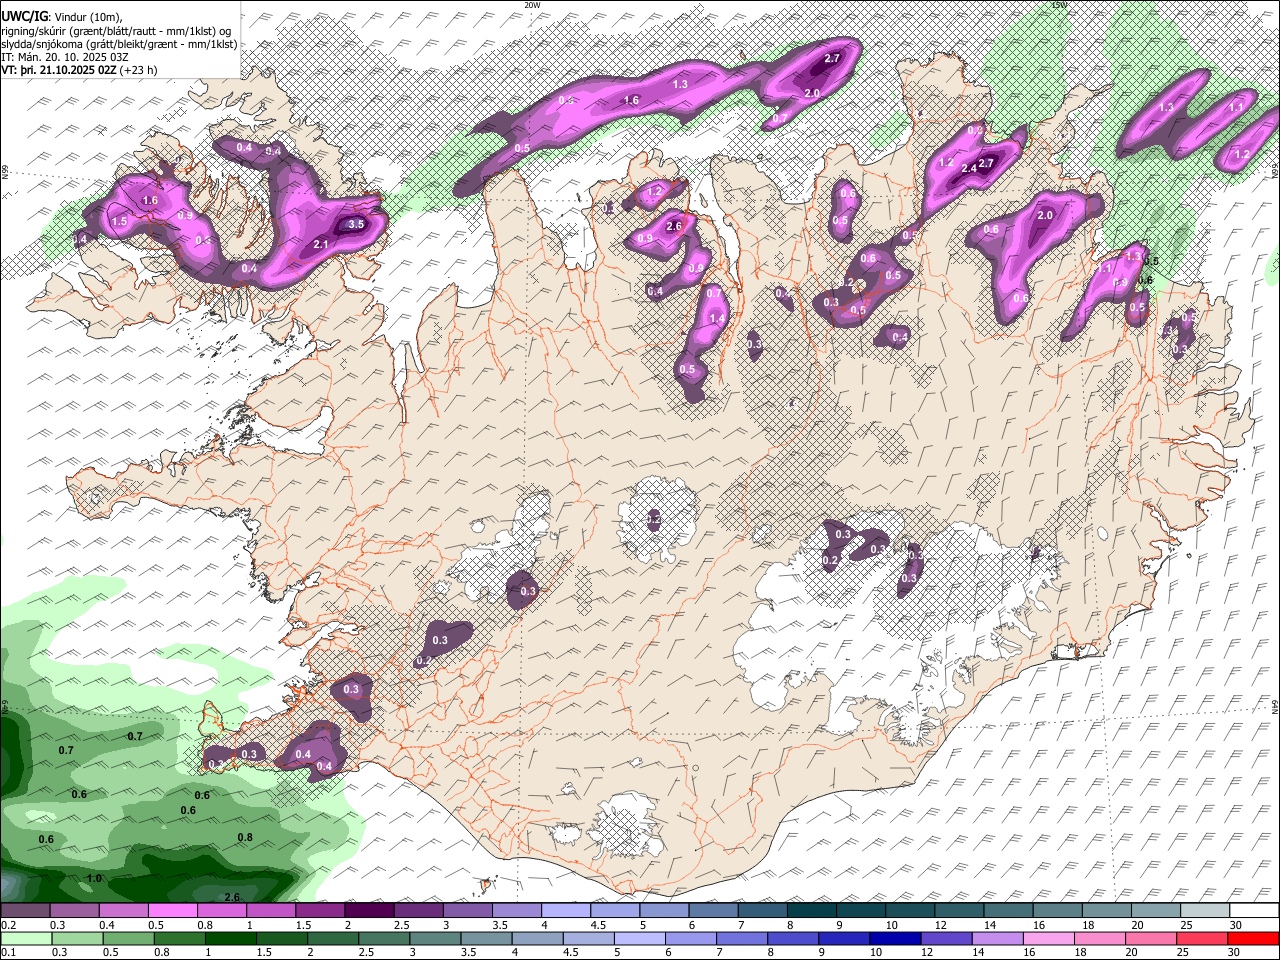The image size is (1280, 960).
Task: Click the bright red swatch after 30 in the lower scale
Action: pyautogui.click(x=1253, y=939)
